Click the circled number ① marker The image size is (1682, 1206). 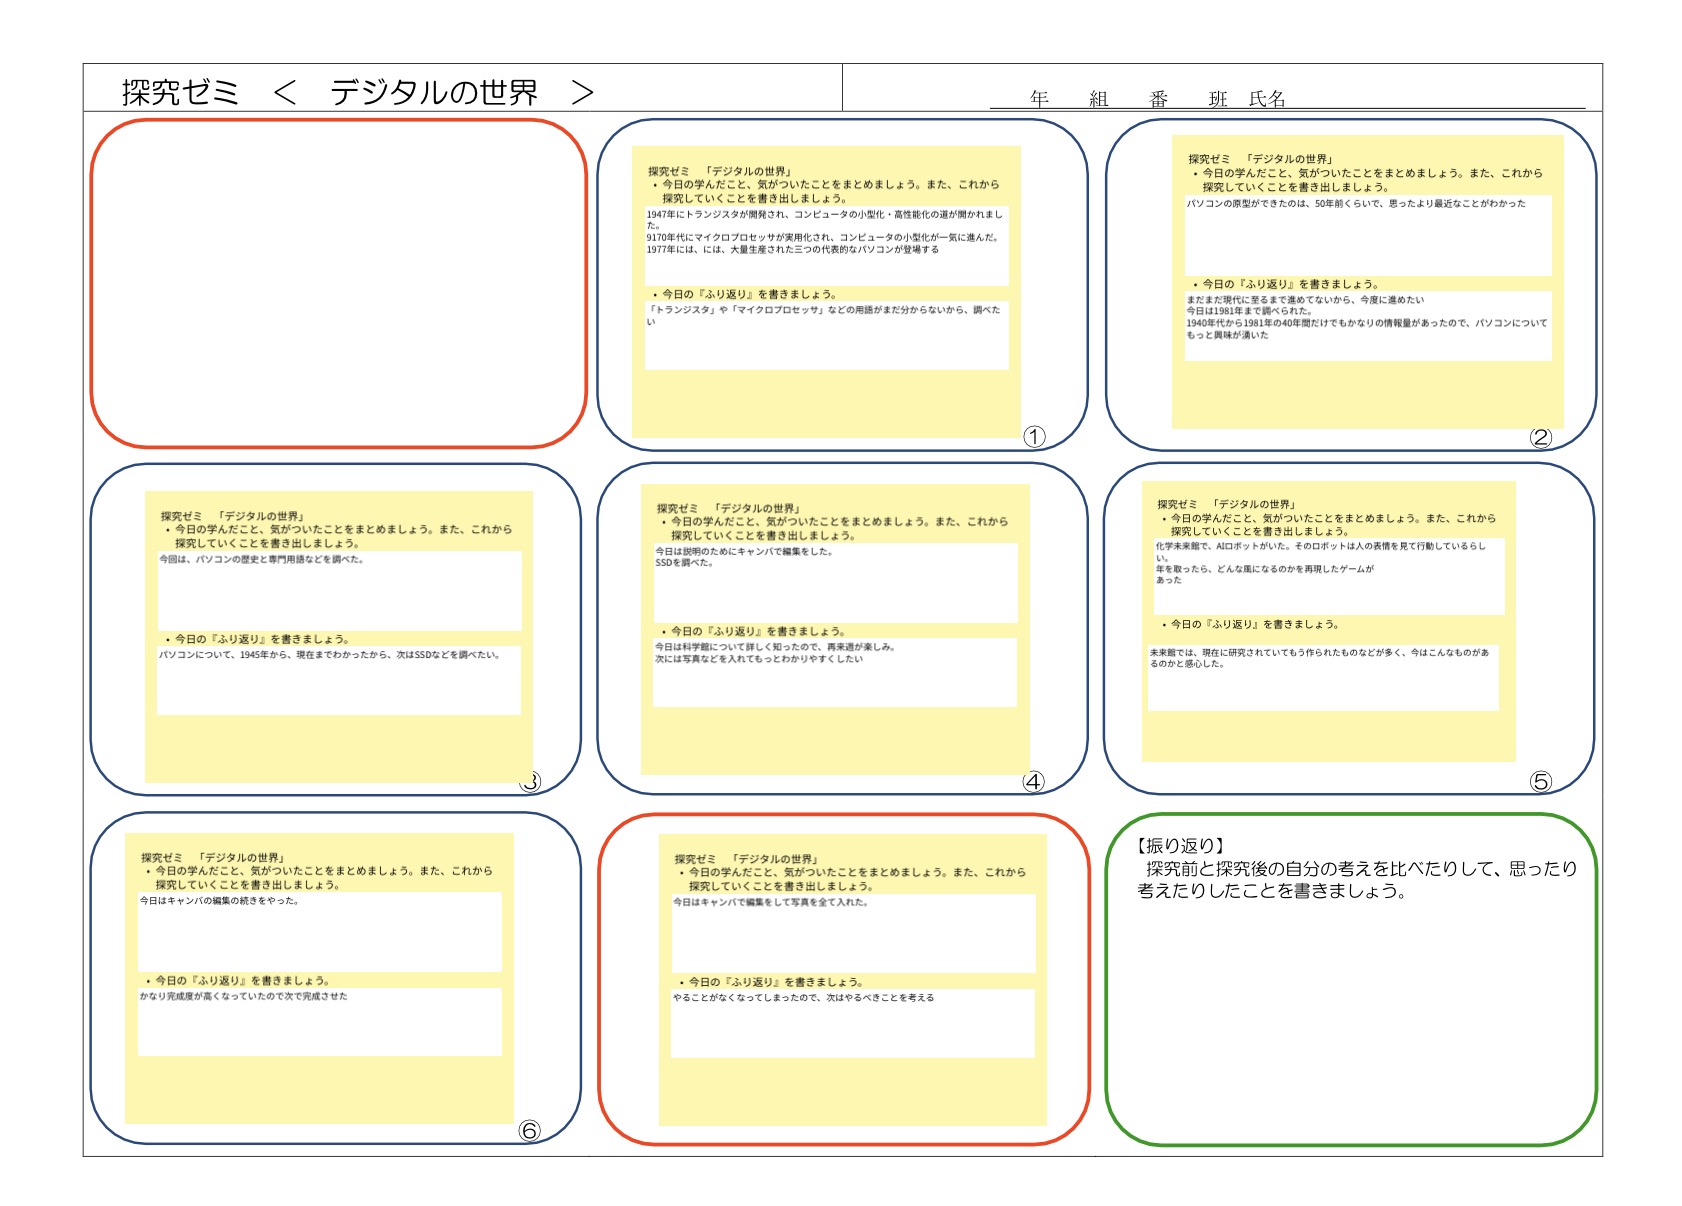point(1034,437)
